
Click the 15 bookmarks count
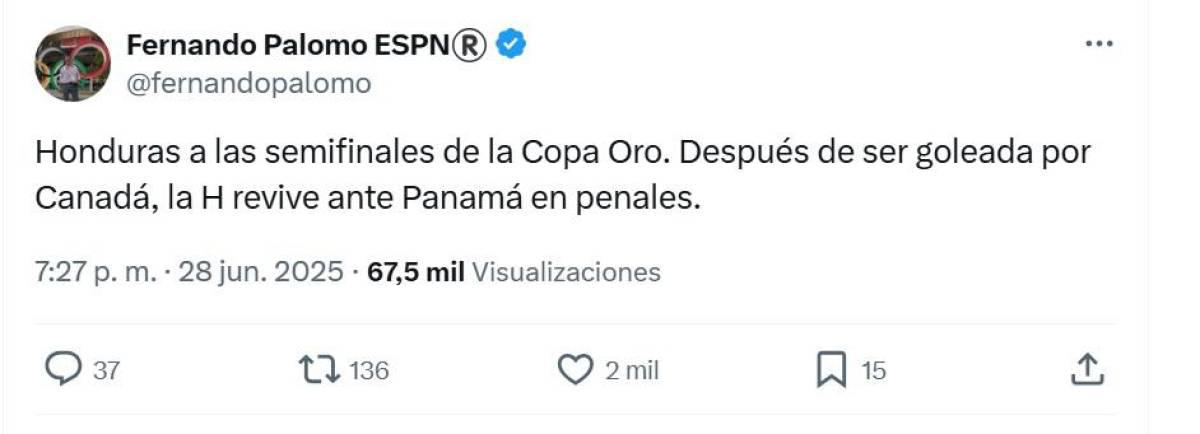[873, 371]
